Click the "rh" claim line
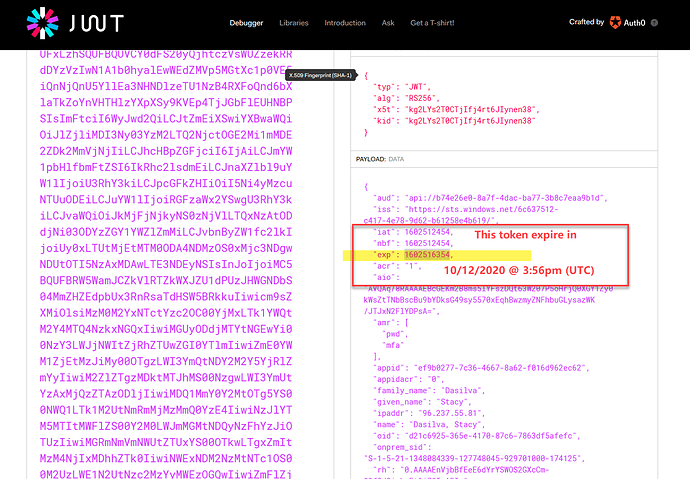 pos(461,470)
